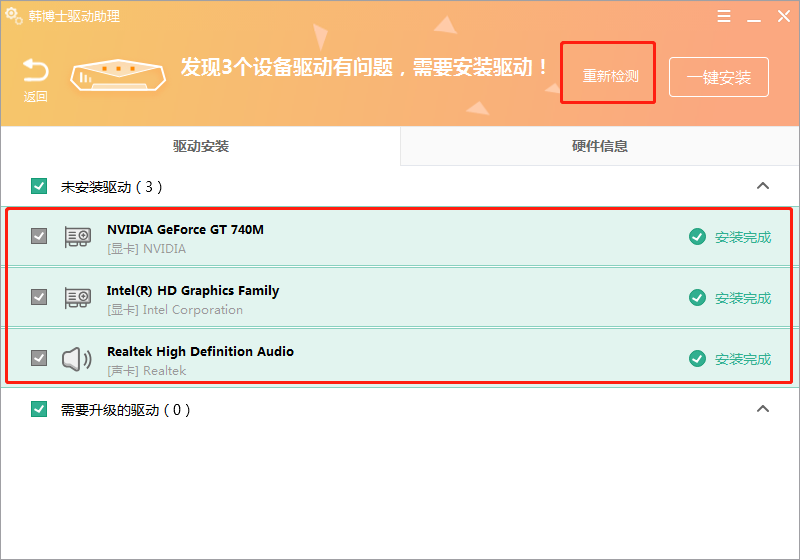Click the green checkmark beside NVIDIA 安装完成
The height and width of the screenshot is (560, 800).
pos(697,237)
